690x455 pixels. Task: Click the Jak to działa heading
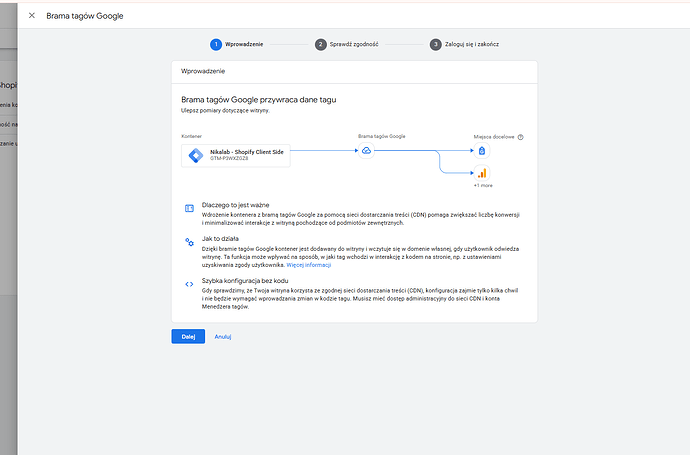click(220, 239)
